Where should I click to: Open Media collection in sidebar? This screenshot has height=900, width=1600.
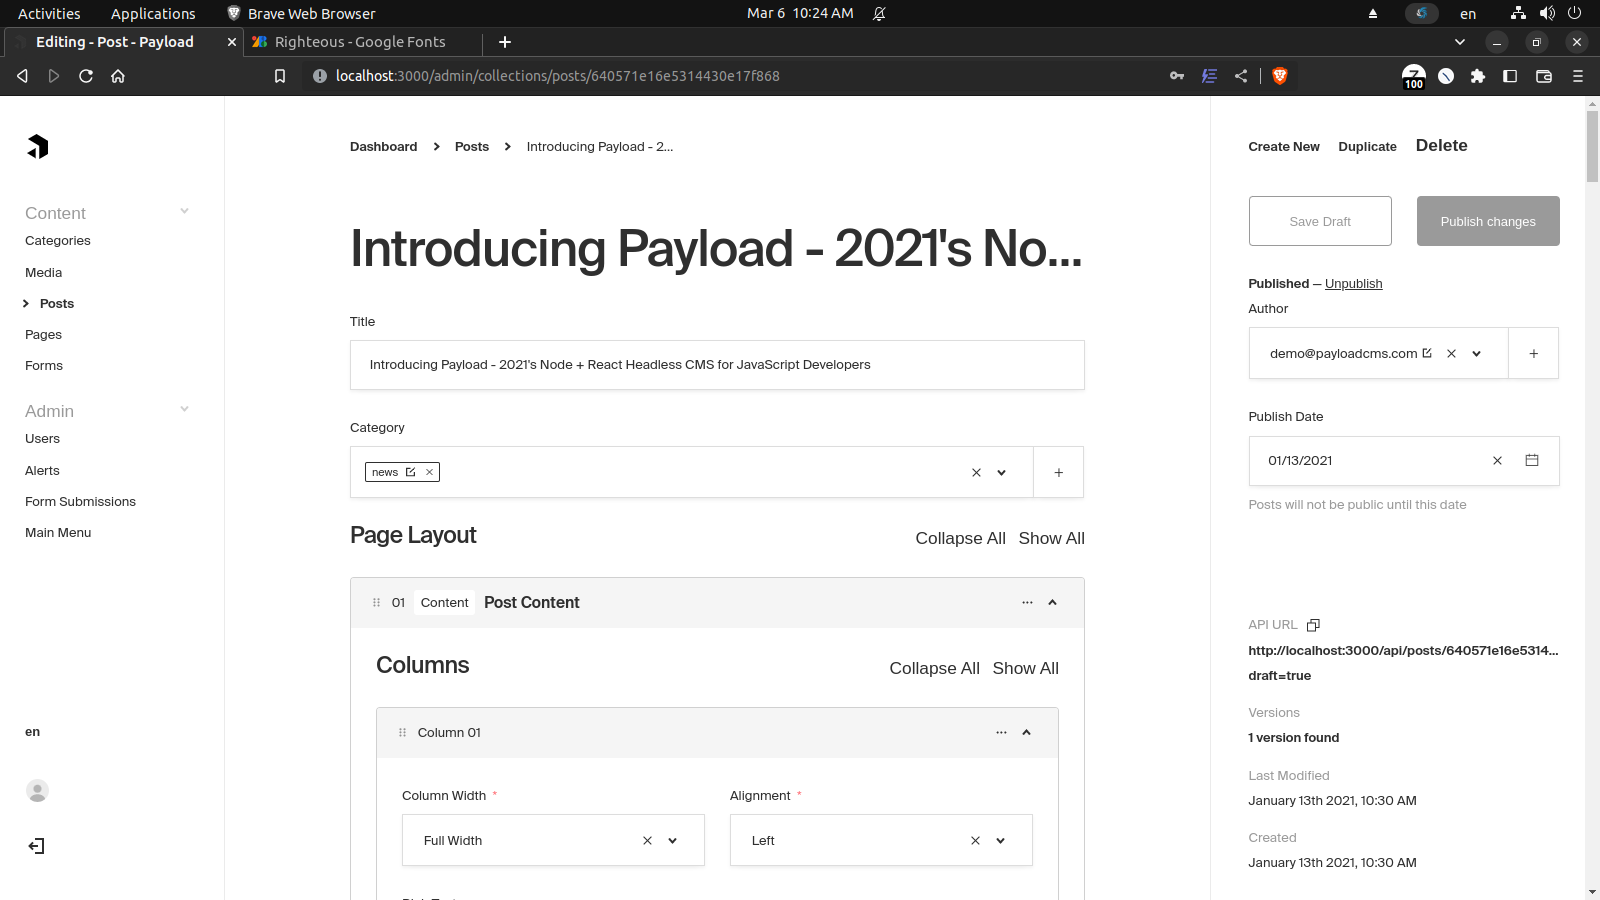tap(44, 272)
